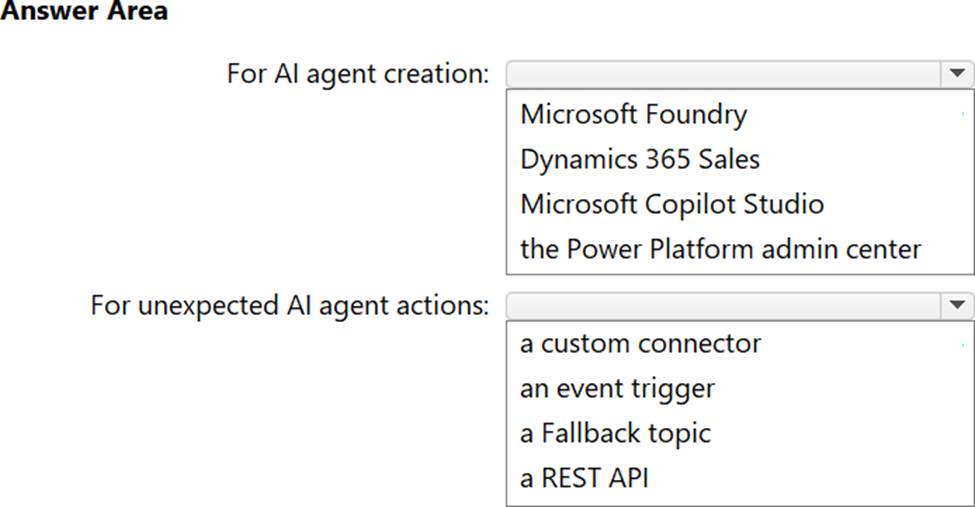Choose an event trigger option

click(x=617, y=388)
